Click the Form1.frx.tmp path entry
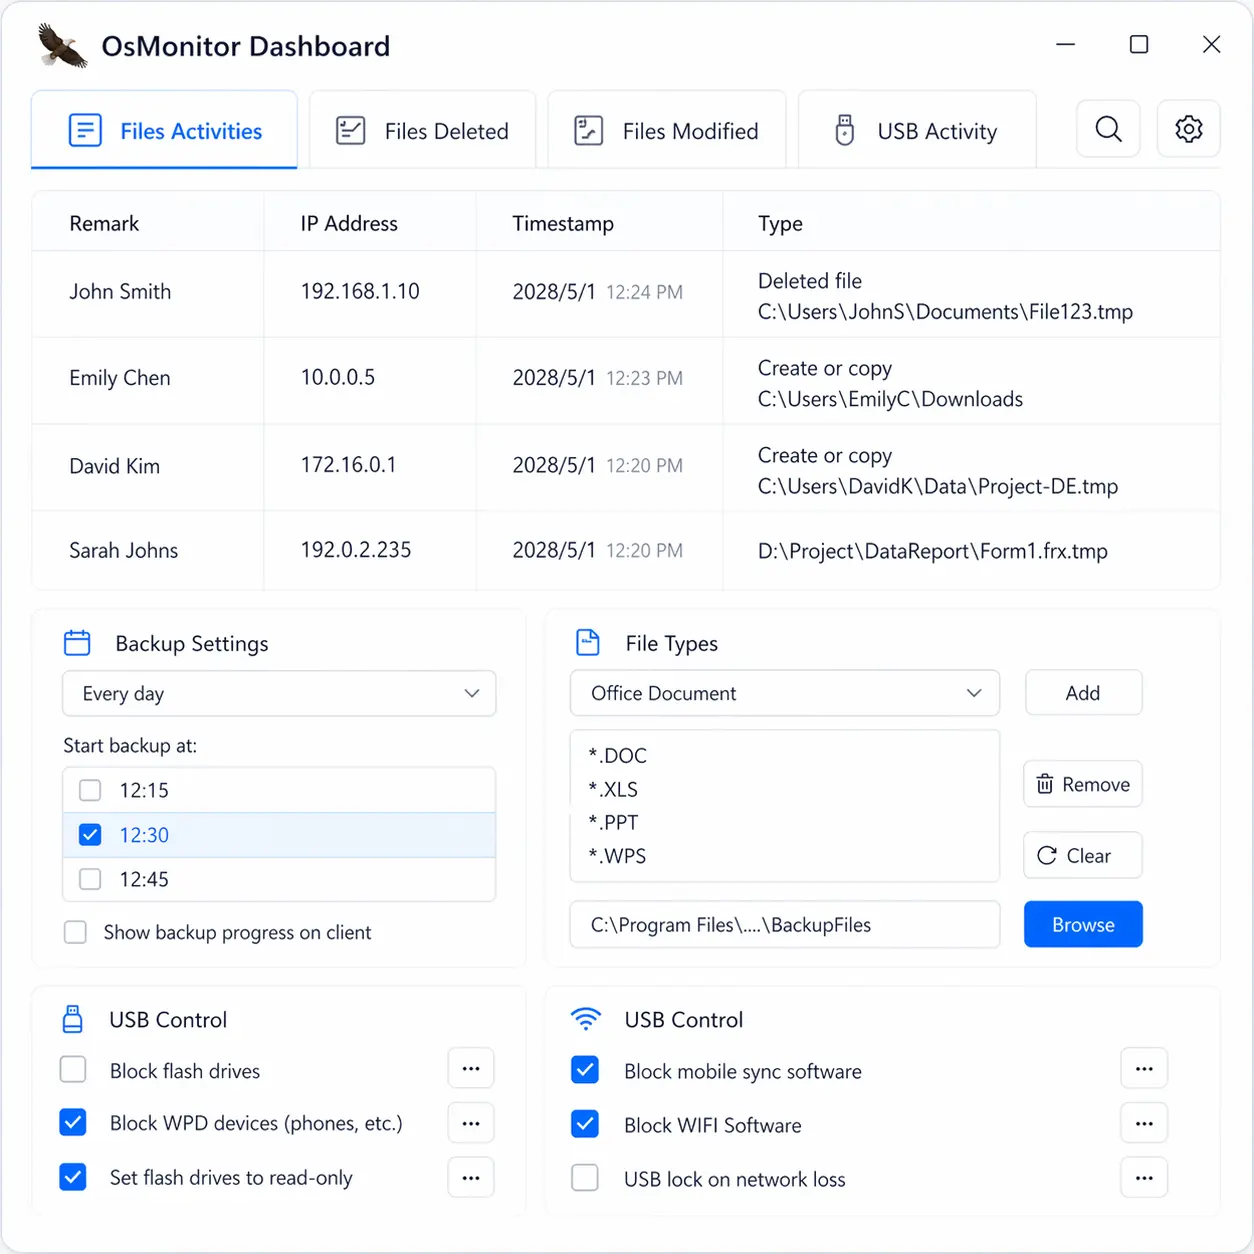The height and width of the screenshot is (1254, 1254). [x=933, y=551]
